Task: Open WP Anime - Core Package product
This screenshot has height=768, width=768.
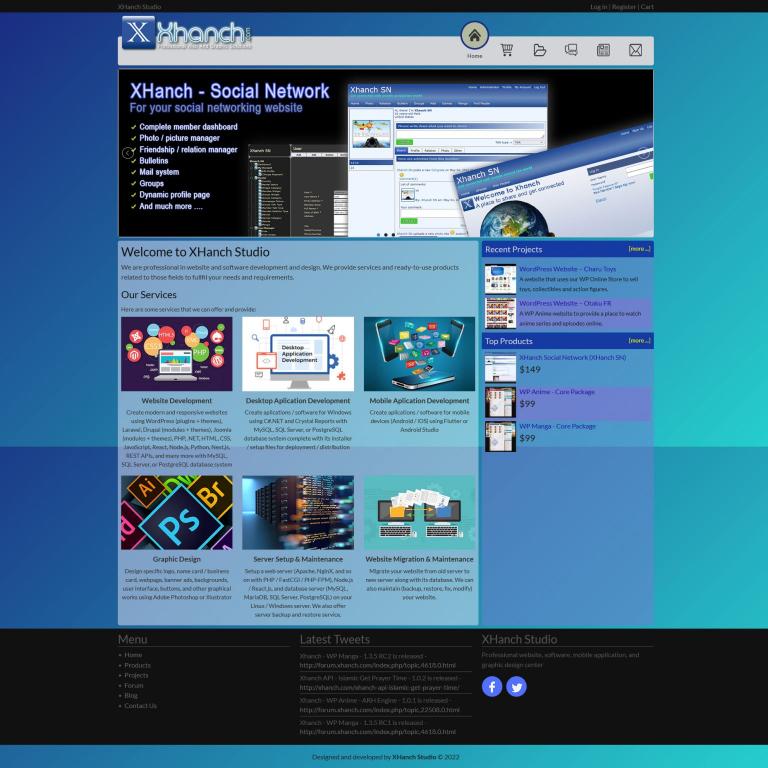Action: coord(556,392)
